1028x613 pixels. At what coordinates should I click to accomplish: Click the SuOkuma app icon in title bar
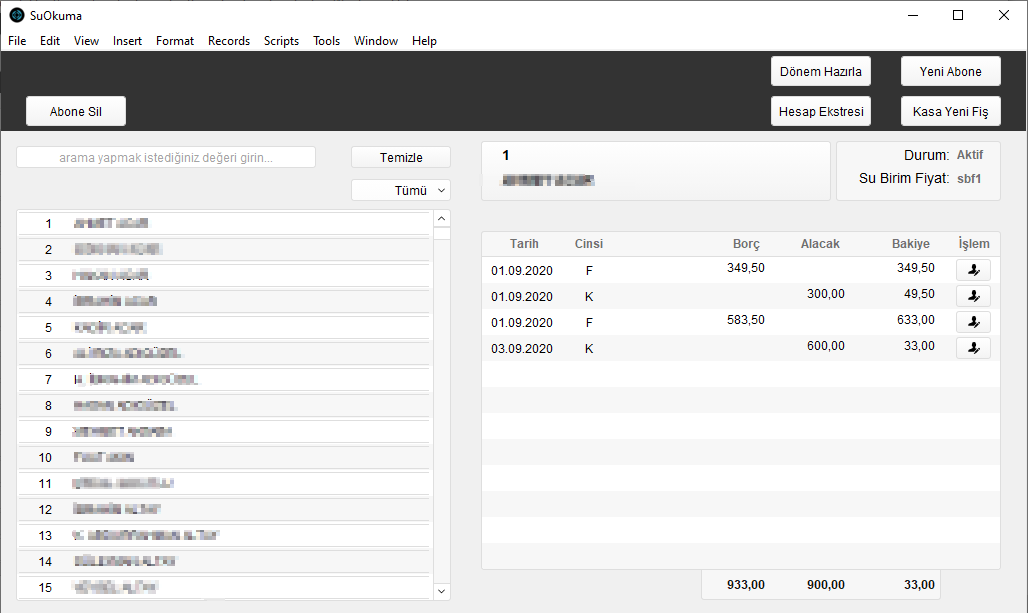(17, 15)
